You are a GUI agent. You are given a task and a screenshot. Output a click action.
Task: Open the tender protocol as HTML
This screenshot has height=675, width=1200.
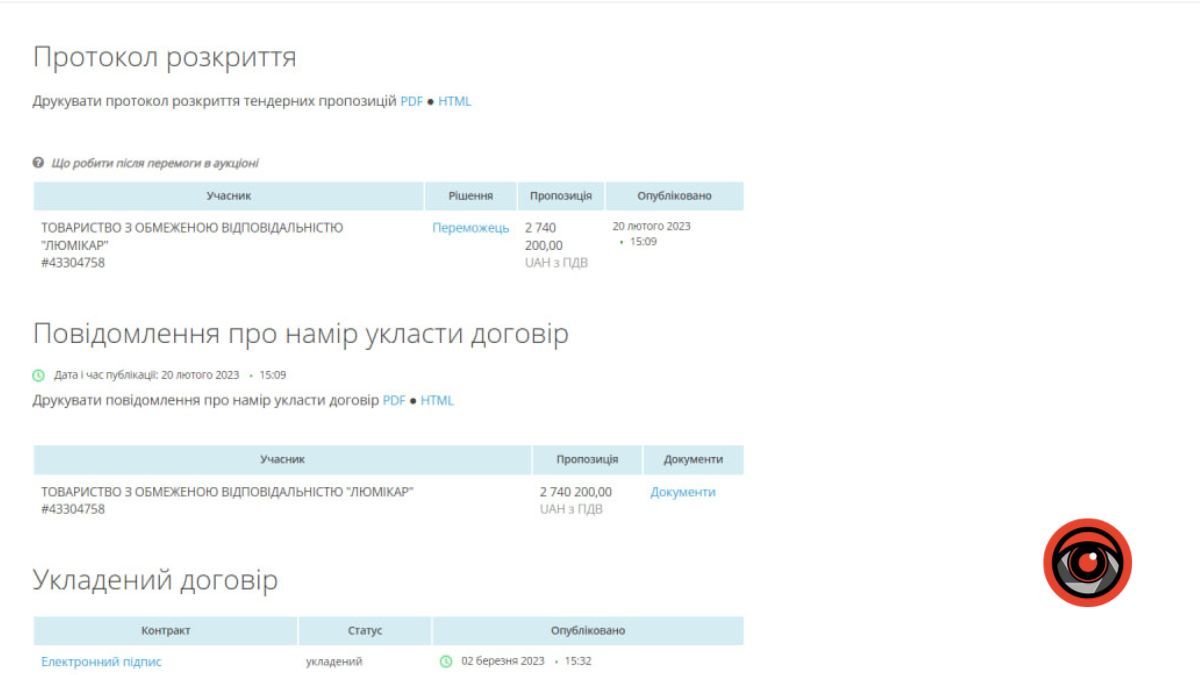click(458, 101)
